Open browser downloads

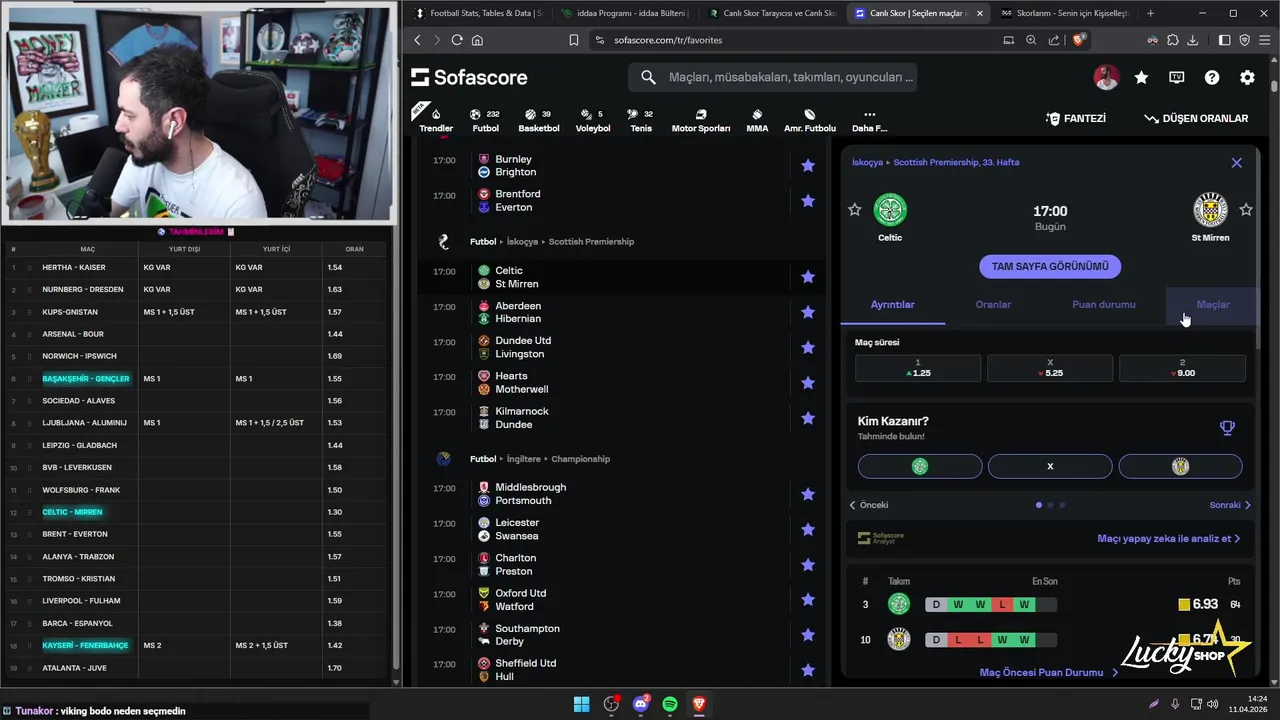tap(1192, 40)
